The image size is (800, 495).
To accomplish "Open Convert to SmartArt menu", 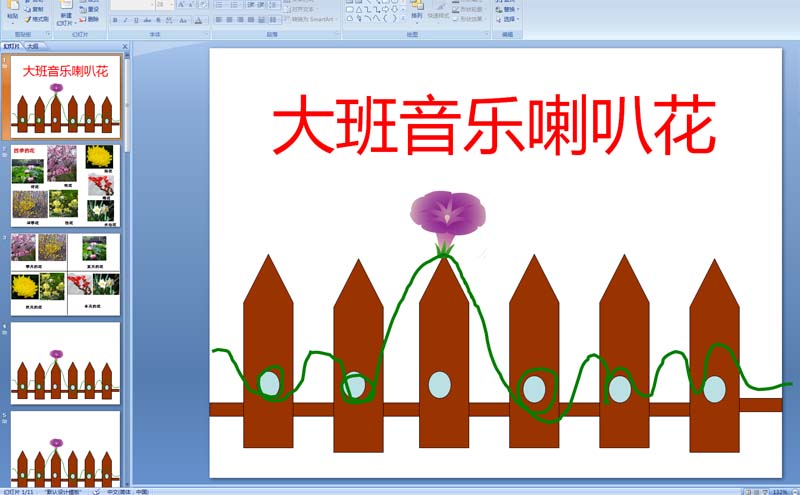I will [x=309, y=19].
